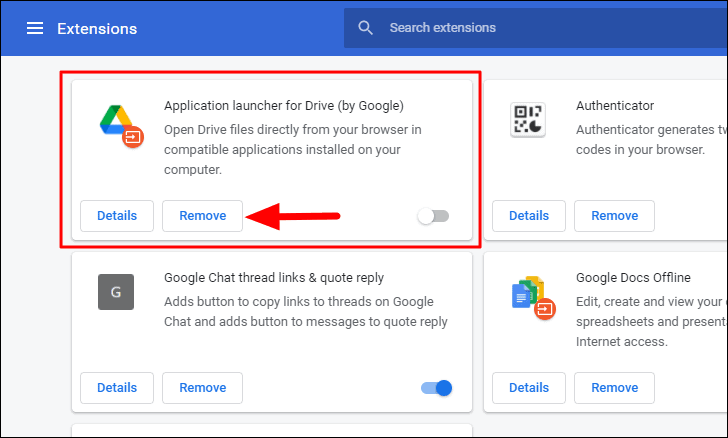Open Details for Google Chat thread links
The width and height of the screenshot is (728, 438).
[117, 388]
